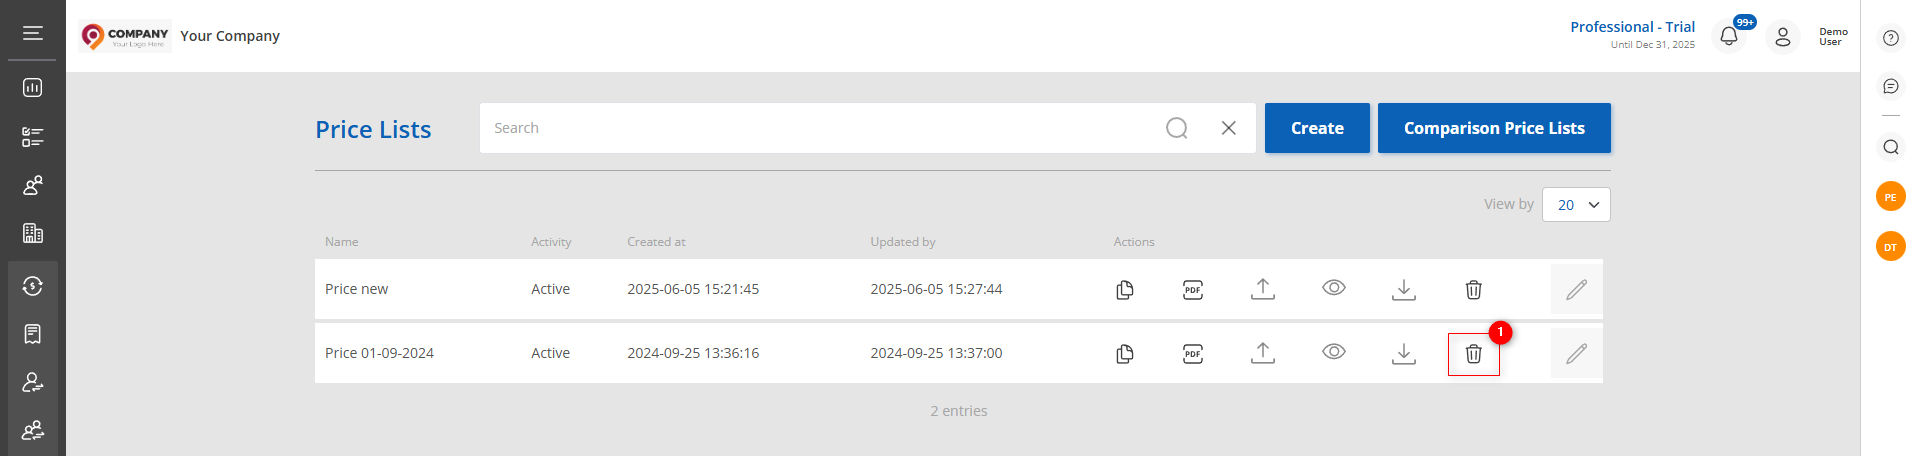Clear the search with X icon

1229,128
